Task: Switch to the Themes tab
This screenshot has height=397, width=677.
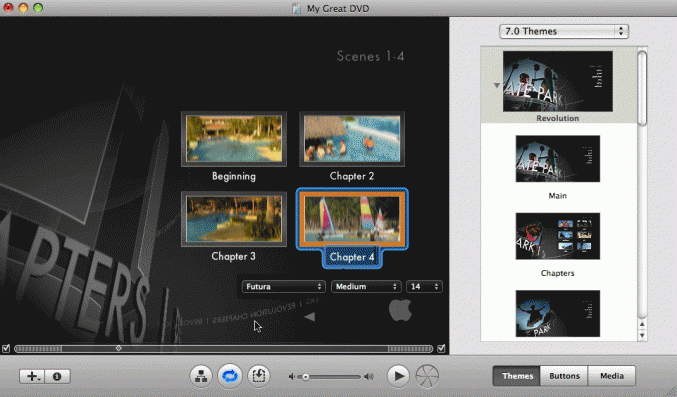Action: click(517, 376)
